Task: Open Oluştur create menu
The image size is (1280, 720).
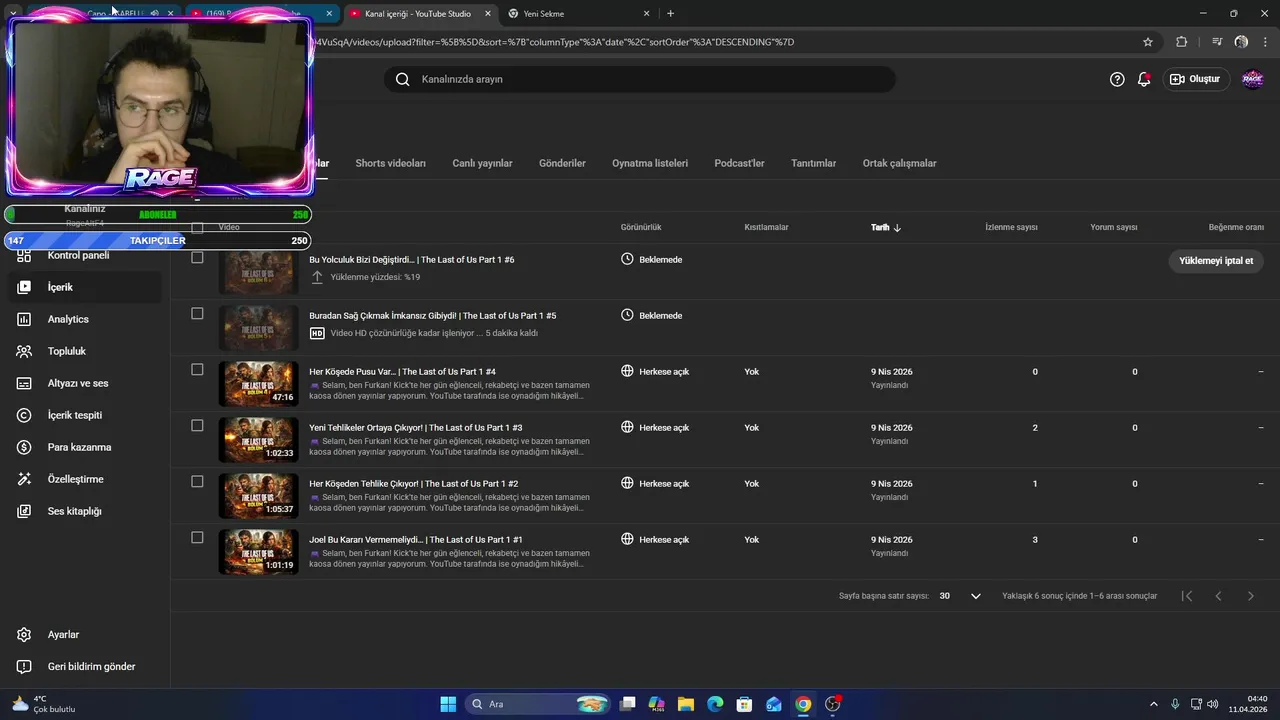Action: pyautogui.click(x=1196, y=79)
